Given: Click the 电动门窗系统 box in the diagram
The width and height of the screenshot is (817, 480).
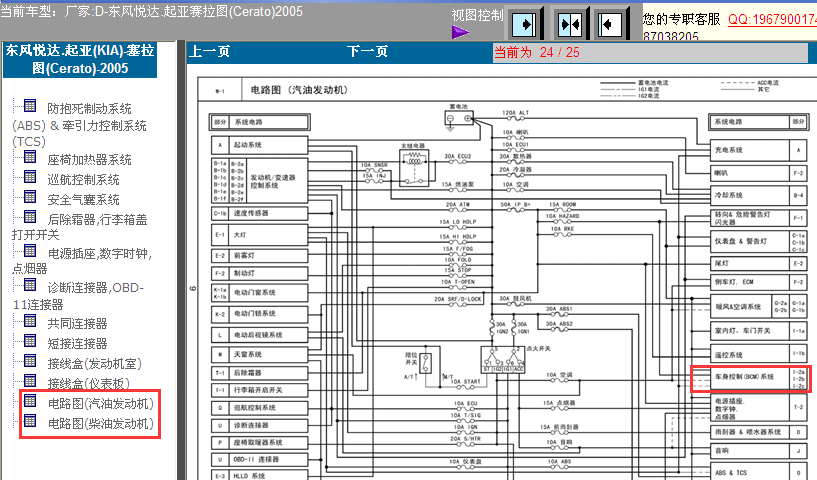Looking at the screenshot, I should [x=259, y=292].
